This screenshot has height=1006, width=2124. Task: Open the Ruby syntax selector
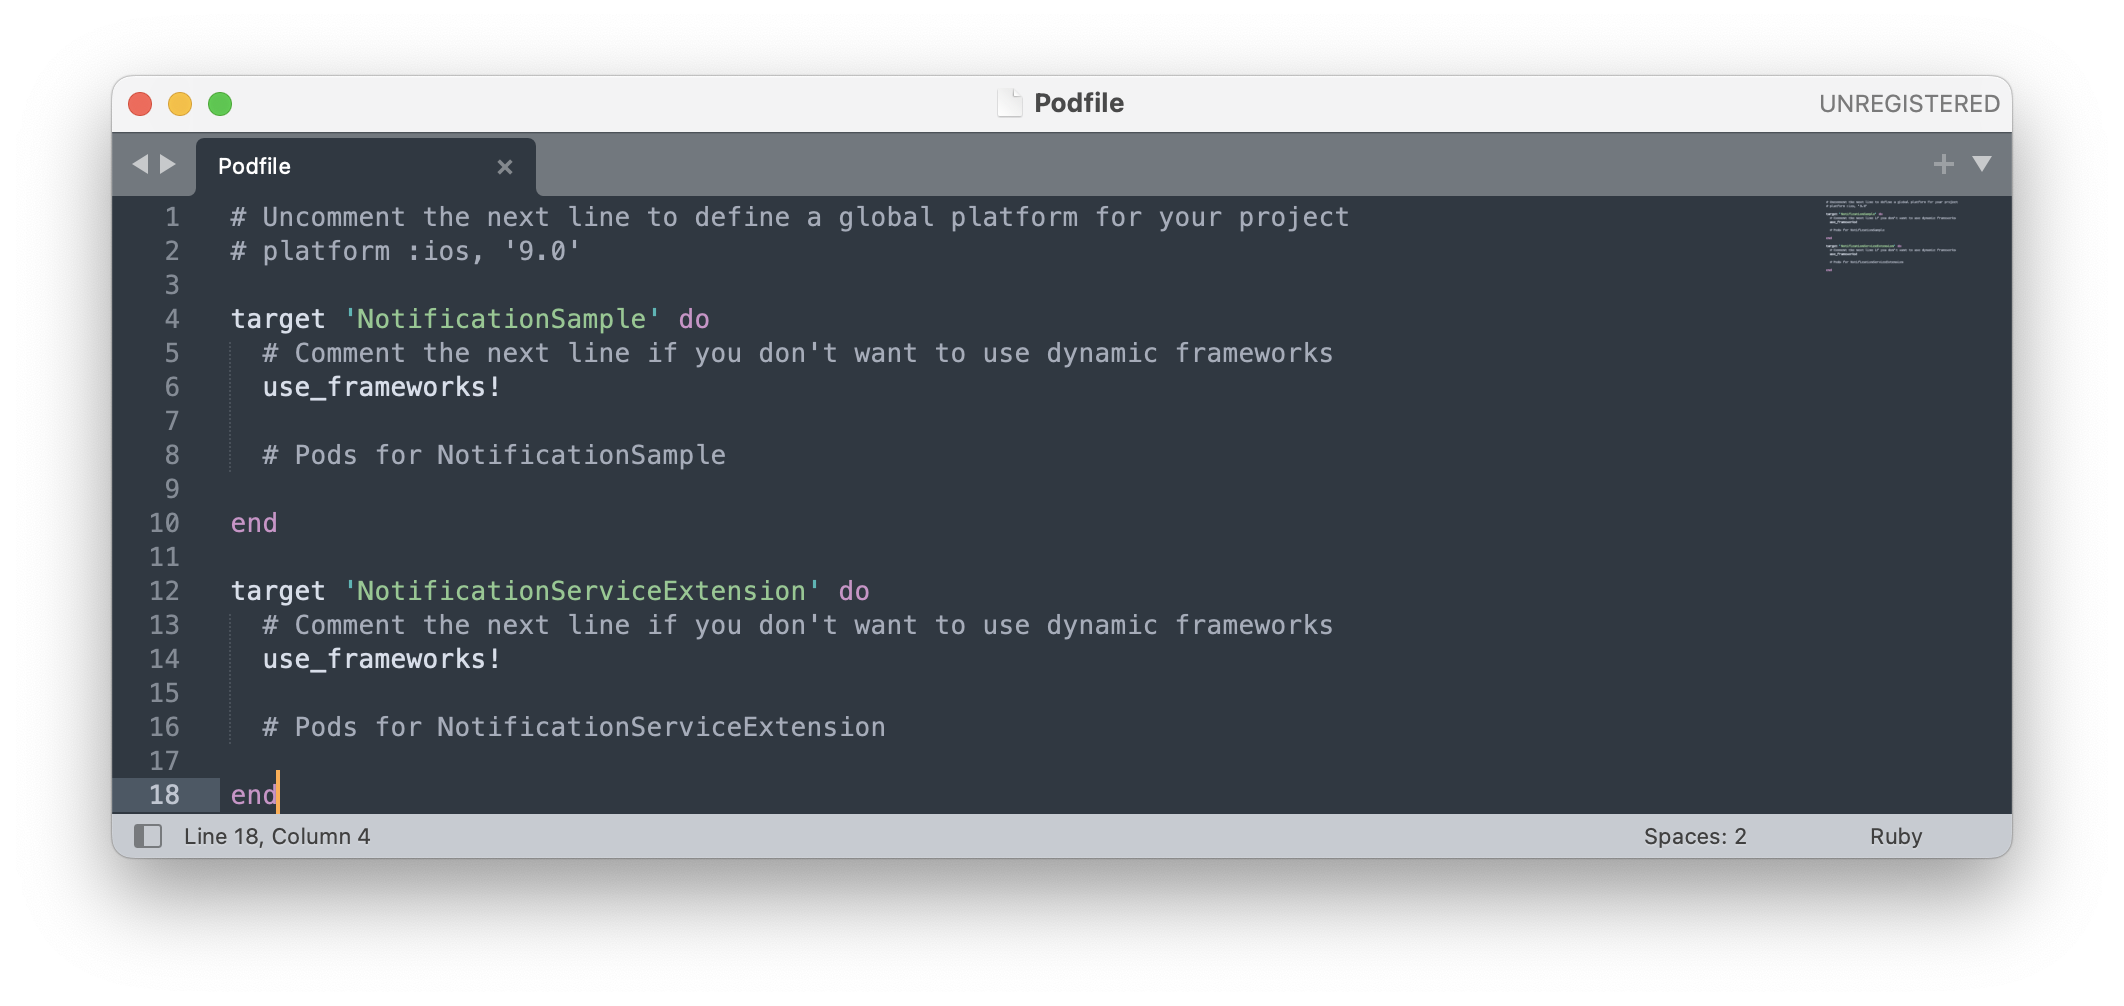[x=1895, y=836]
